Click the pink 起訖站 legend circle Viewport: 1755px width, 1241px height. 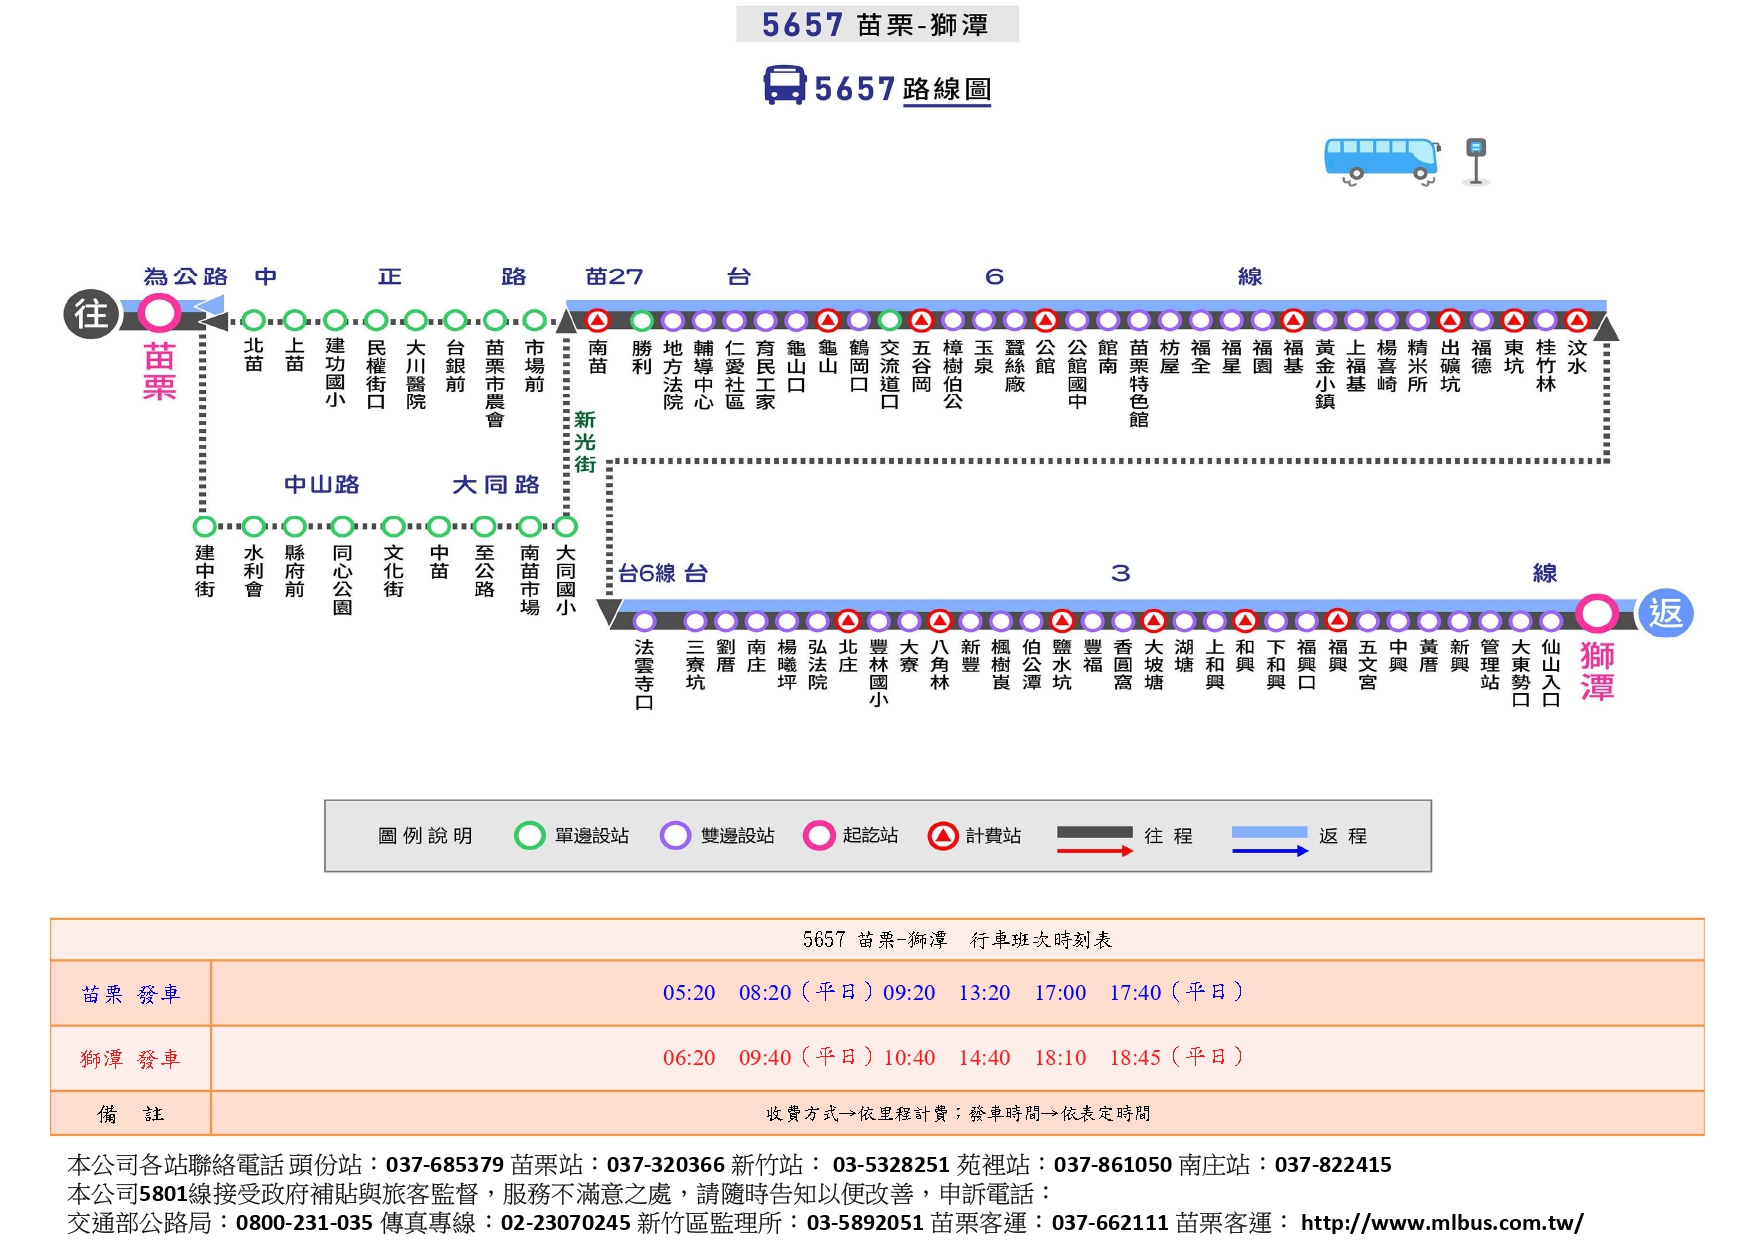click(x=819, y=835)
